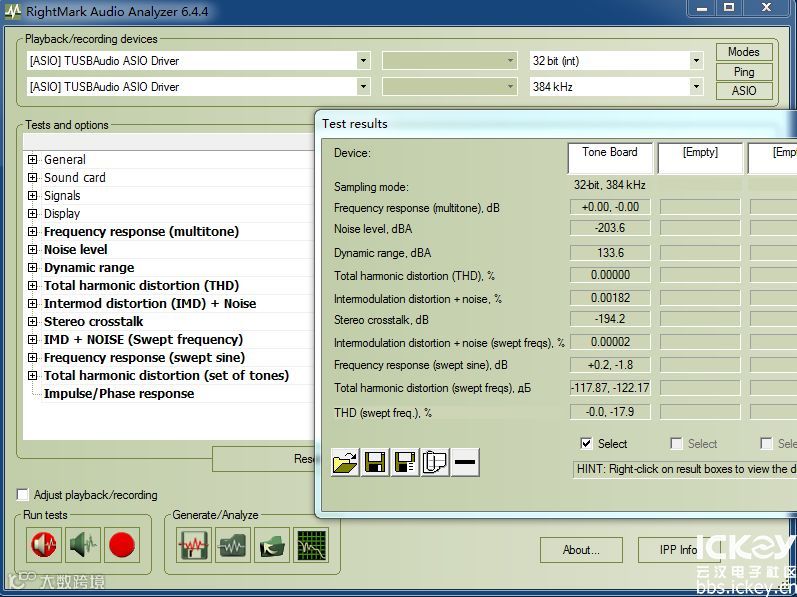797x597 pixels.
Task: Select the first [Empty] device slot
Action: (x=700, y=158)
